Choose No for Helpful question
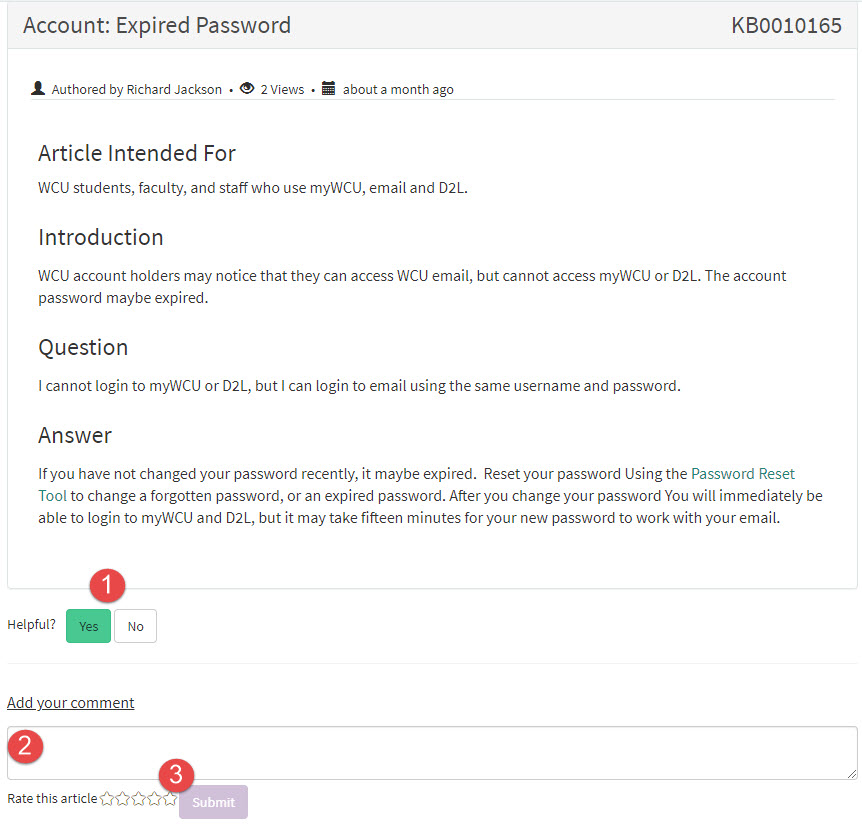This screenshot has height=827, width=862. click(135, 626)
